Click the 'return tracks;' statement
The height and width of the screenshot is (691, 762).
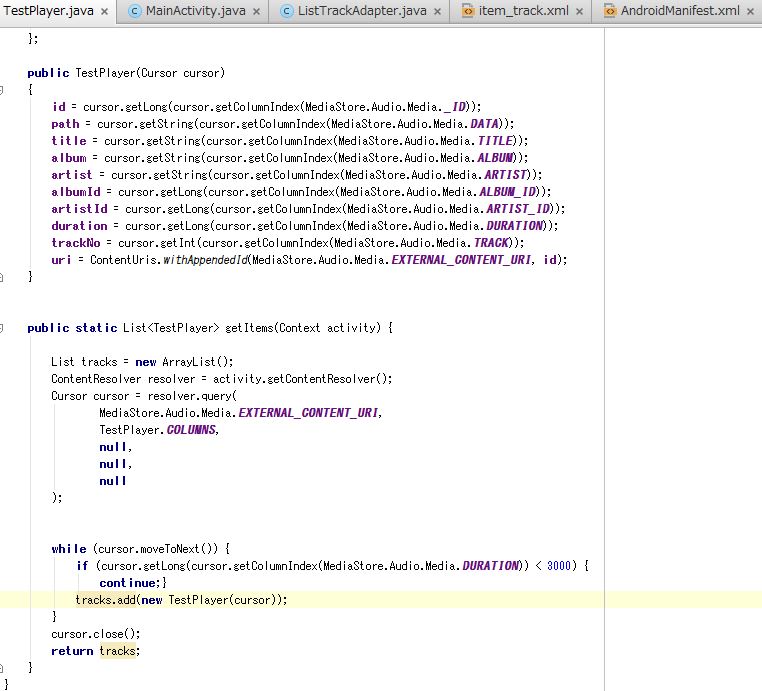pyautogui.click(x=95, y=651)
